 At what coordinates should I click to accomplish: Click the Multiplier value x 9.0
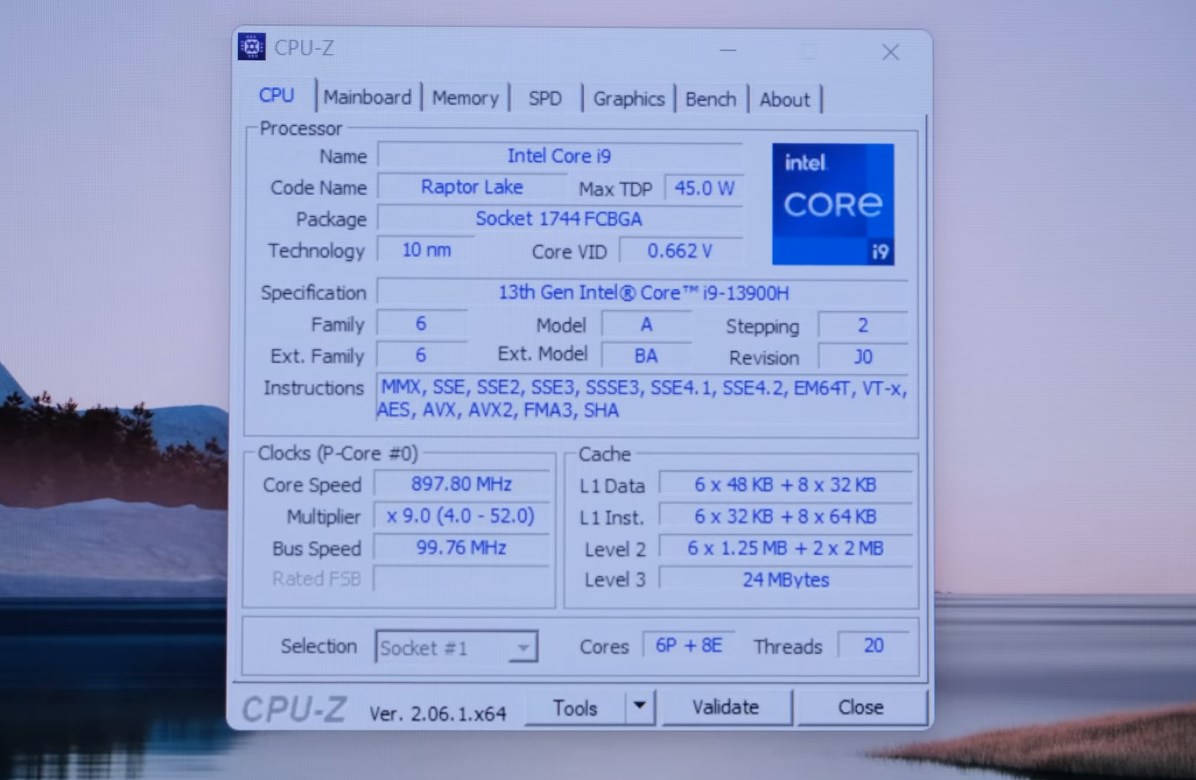[x=461, y=516]
